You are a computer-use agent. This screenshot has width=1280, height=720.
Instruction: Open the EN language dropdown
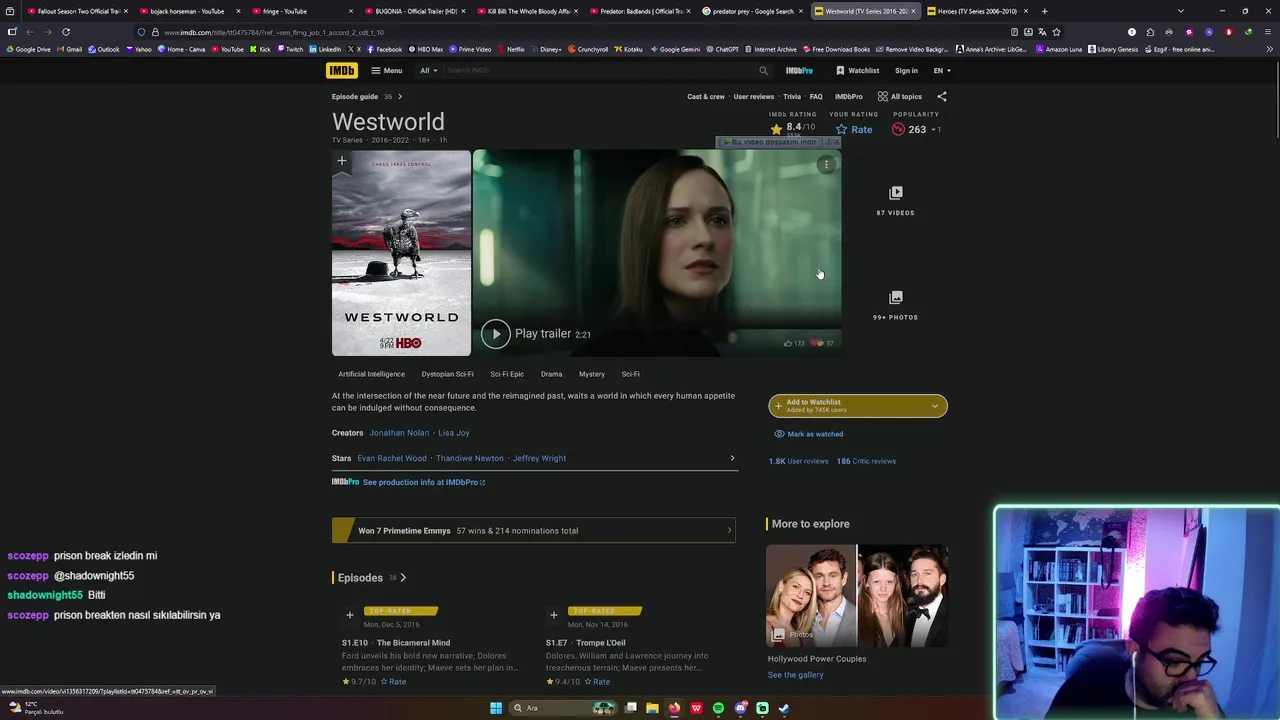(x=942, y=70)
